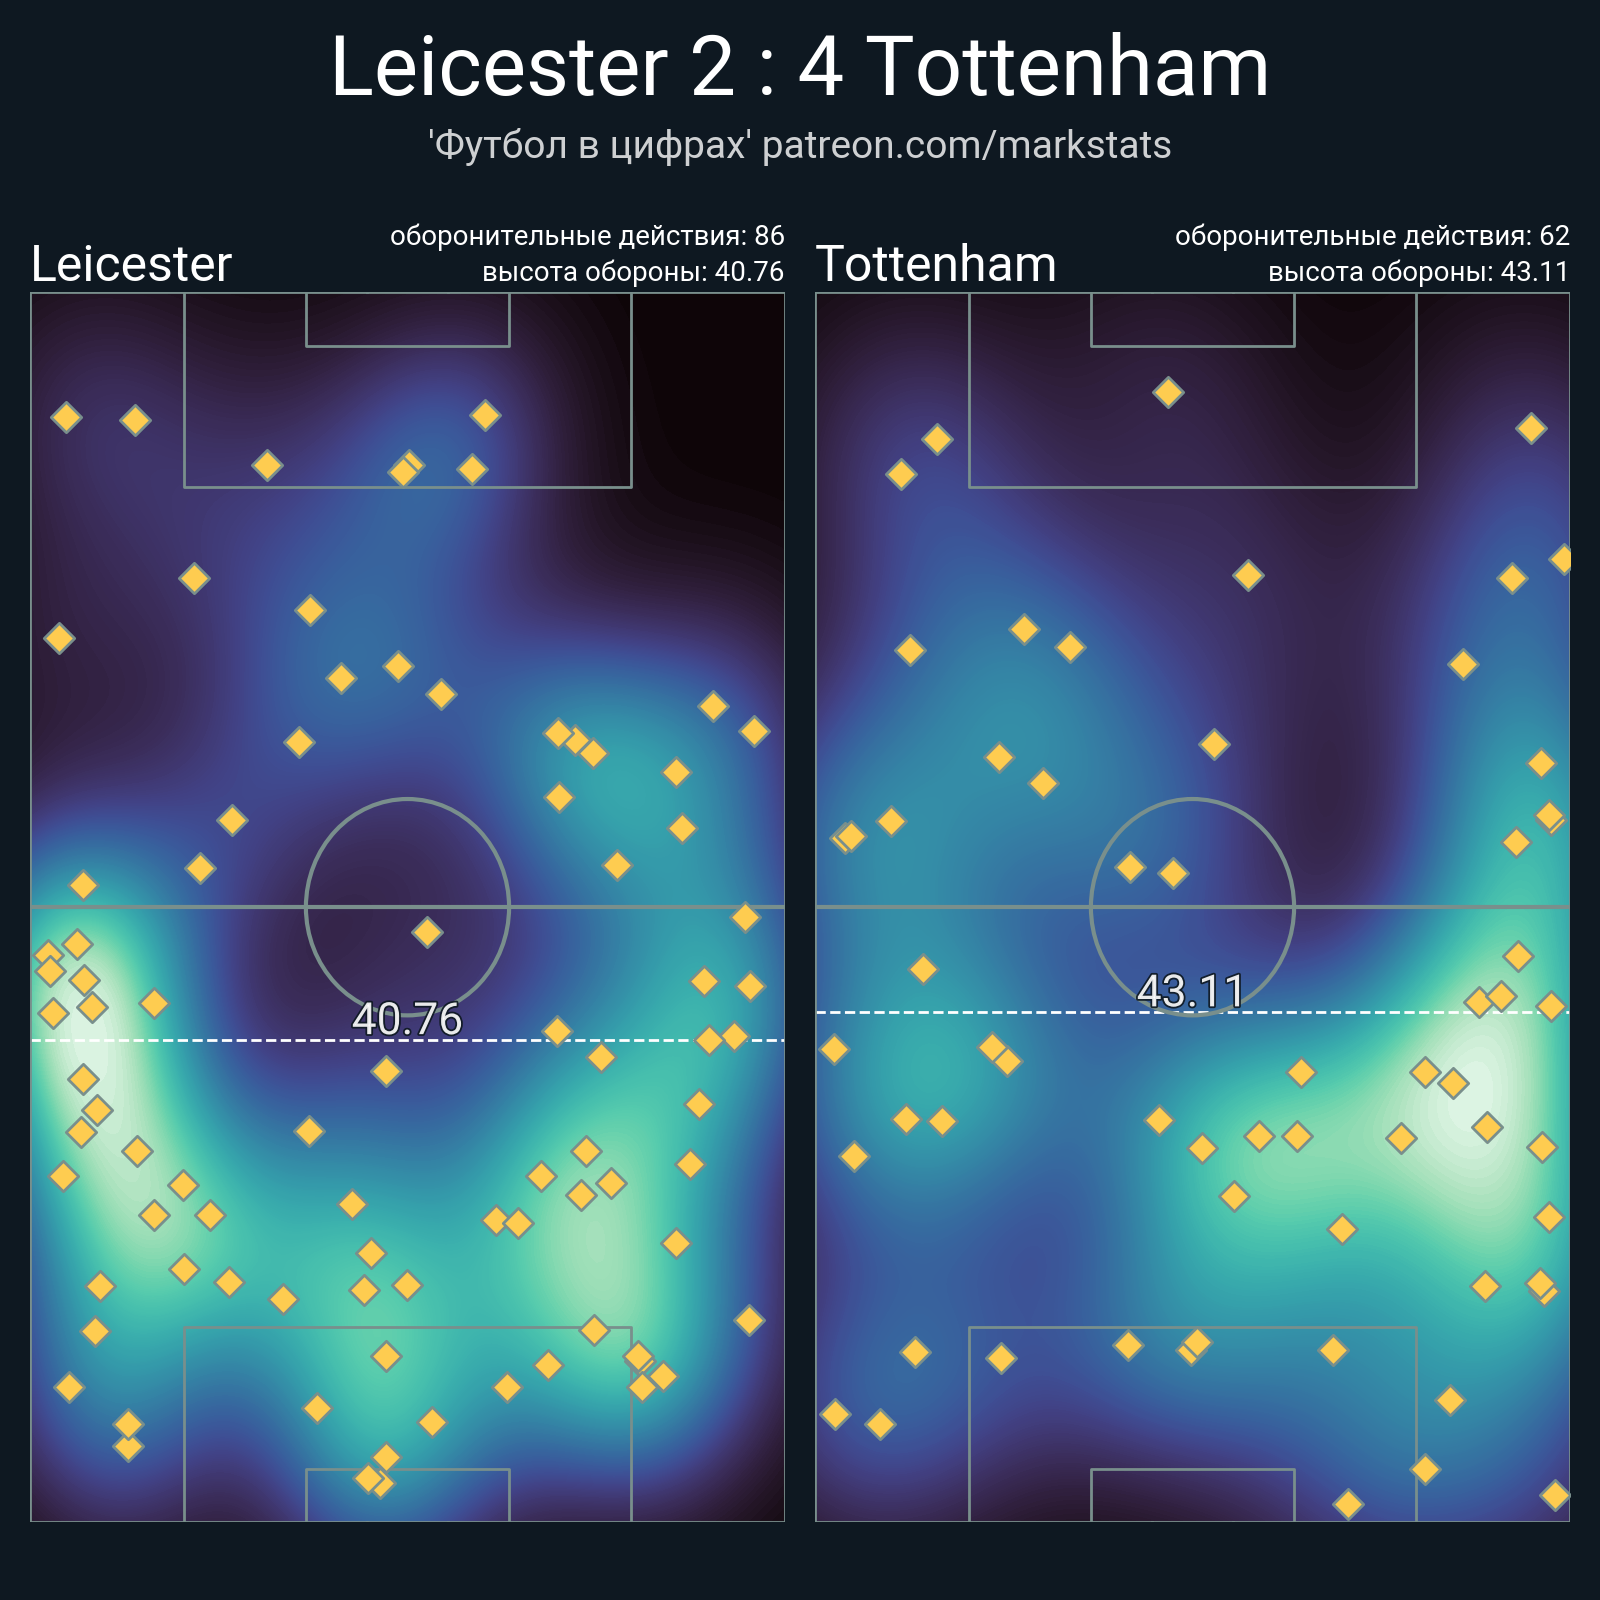Click the diamond on Leicester's halfway line right side
The height and width of the screenshot is (1600, 1600).
tap(745, 917)
